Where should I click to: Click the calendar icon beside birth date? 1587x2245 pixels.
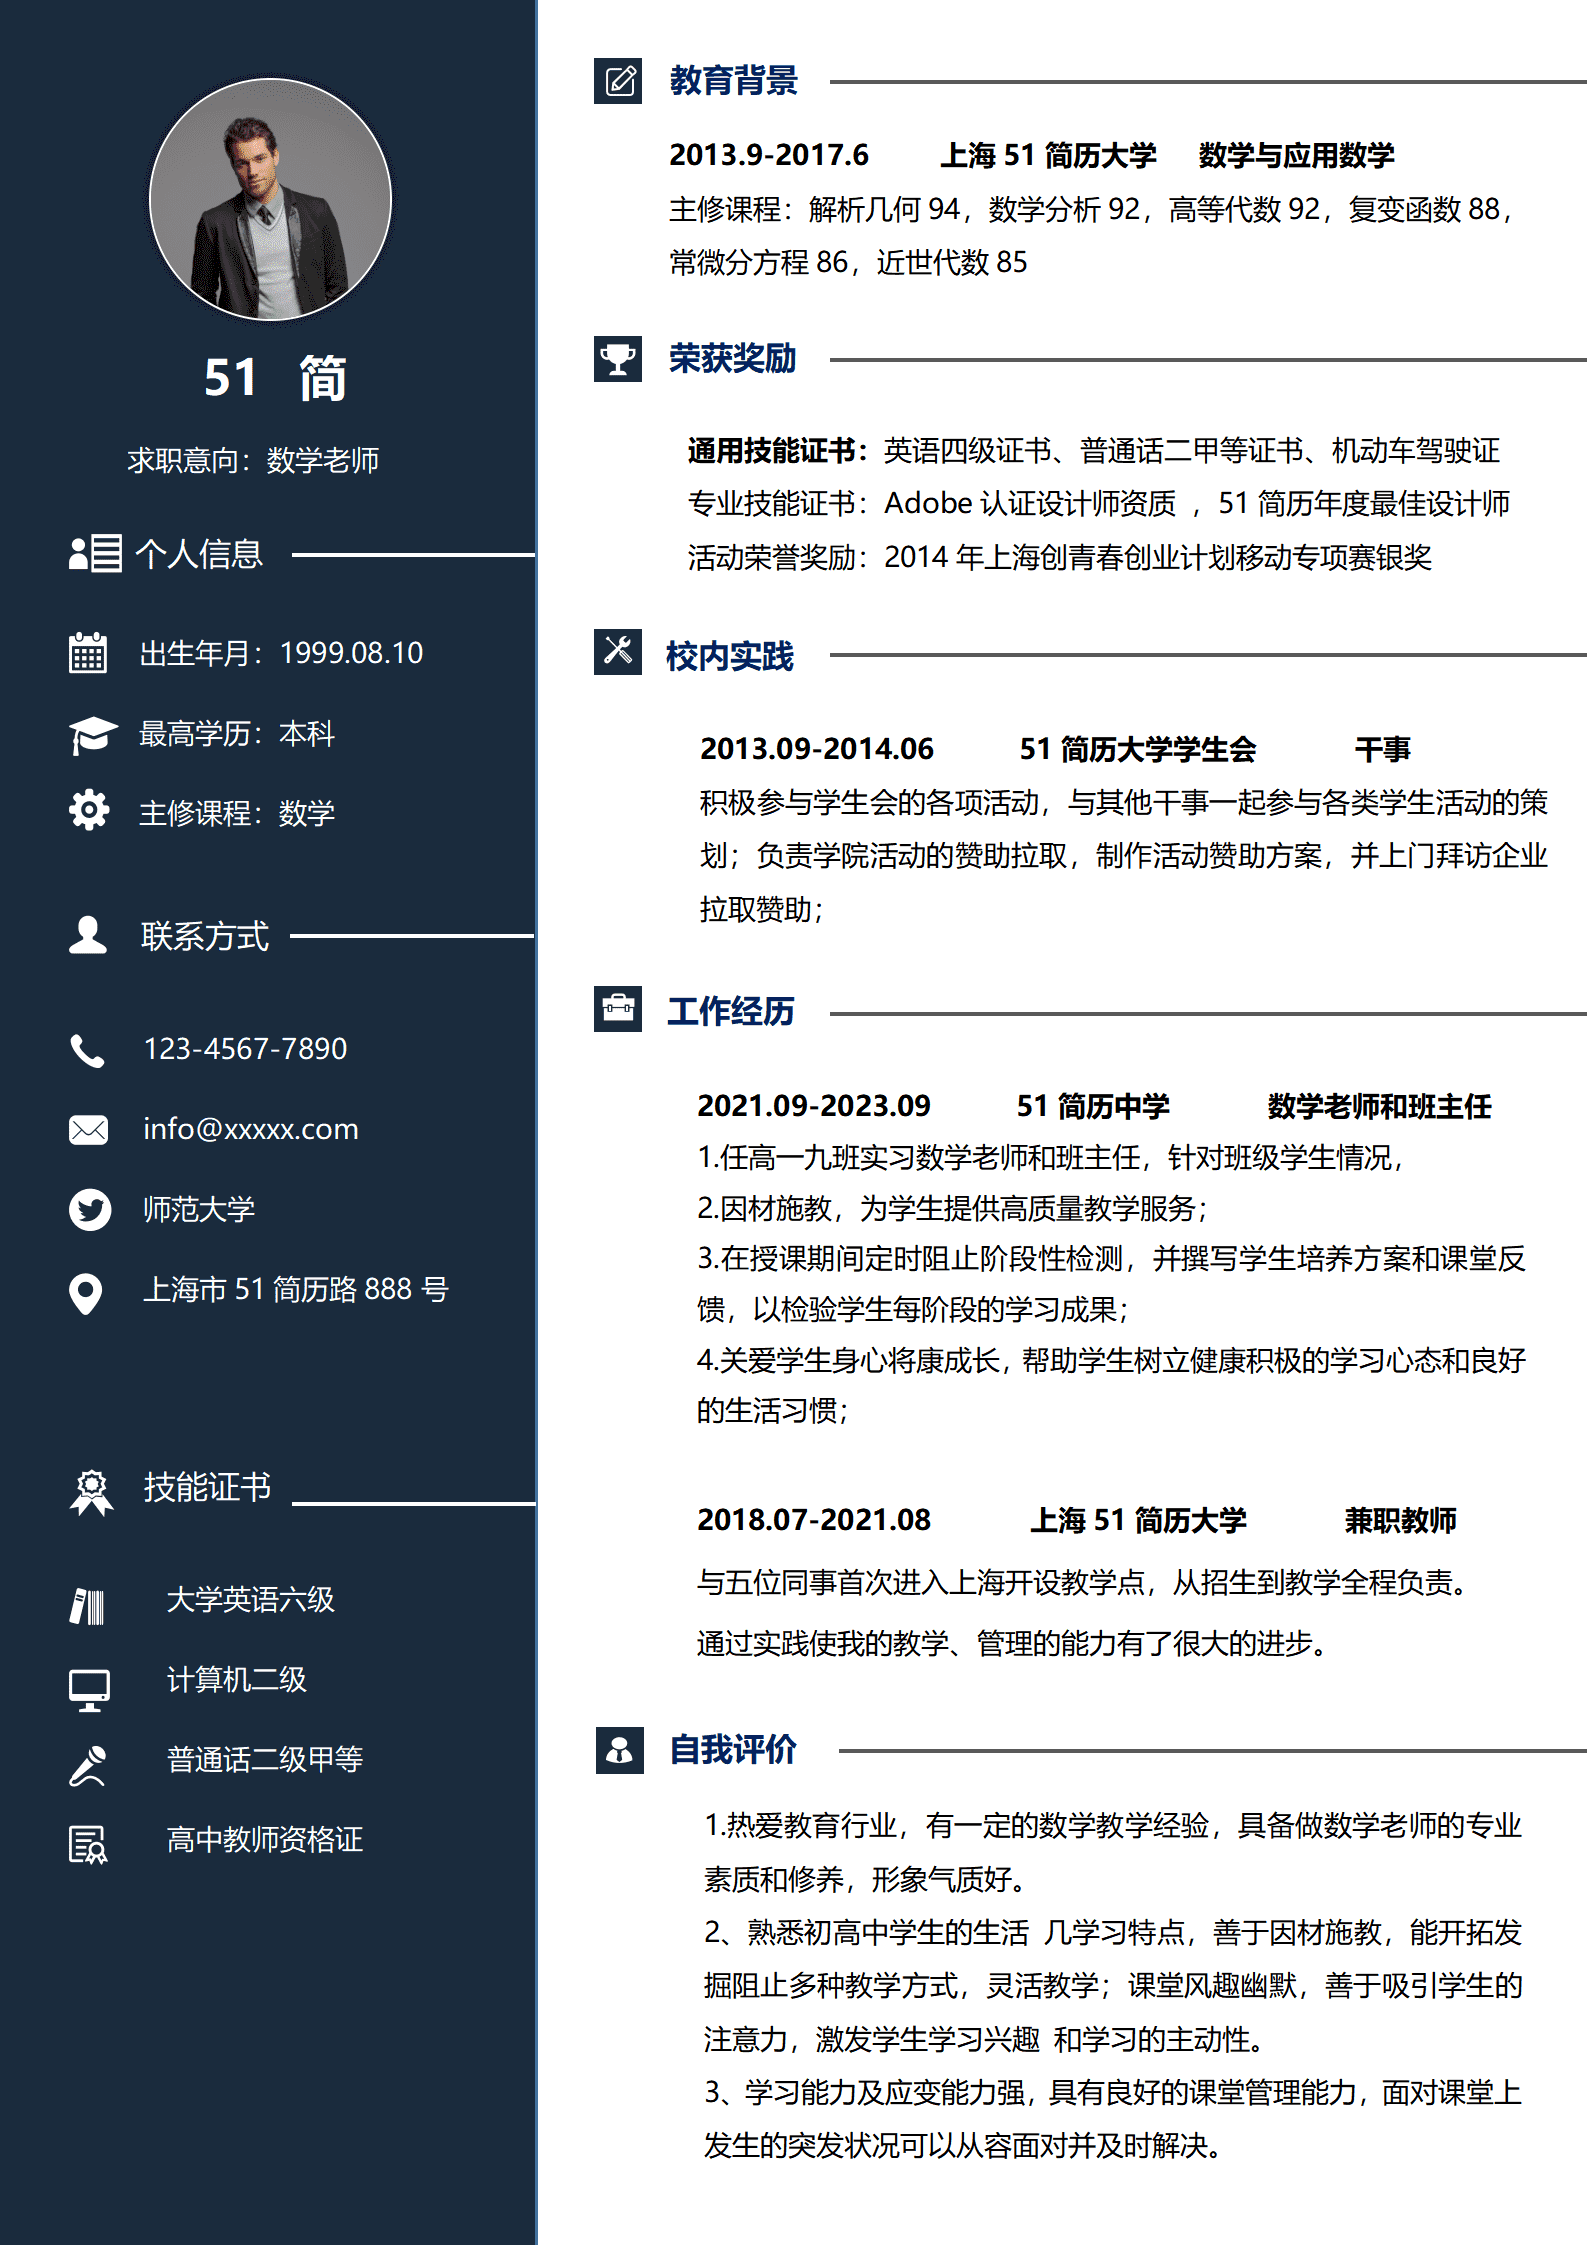88,653
